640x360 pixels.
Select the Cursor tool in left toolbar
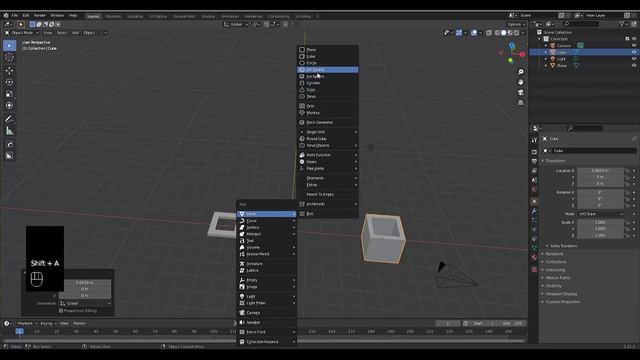(9, 58)
